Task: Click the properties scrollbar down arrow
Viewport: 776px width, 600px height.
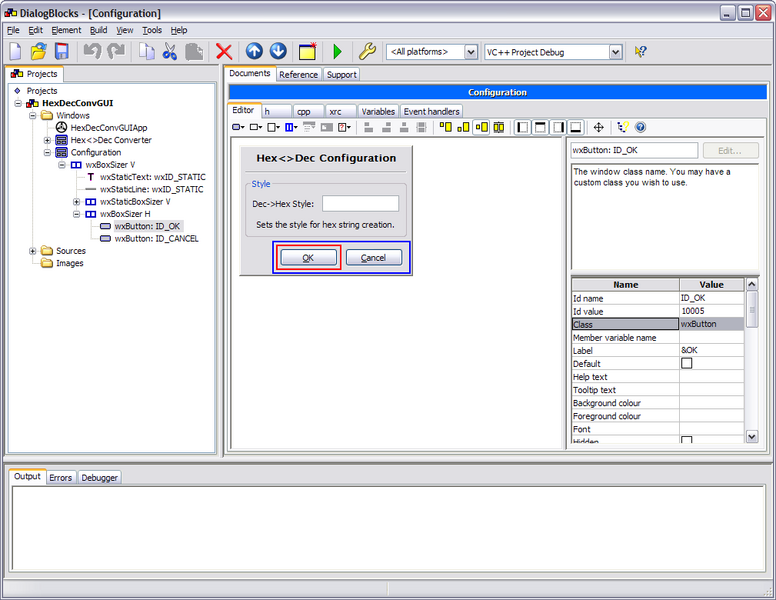Action: [x=752, y=437]
